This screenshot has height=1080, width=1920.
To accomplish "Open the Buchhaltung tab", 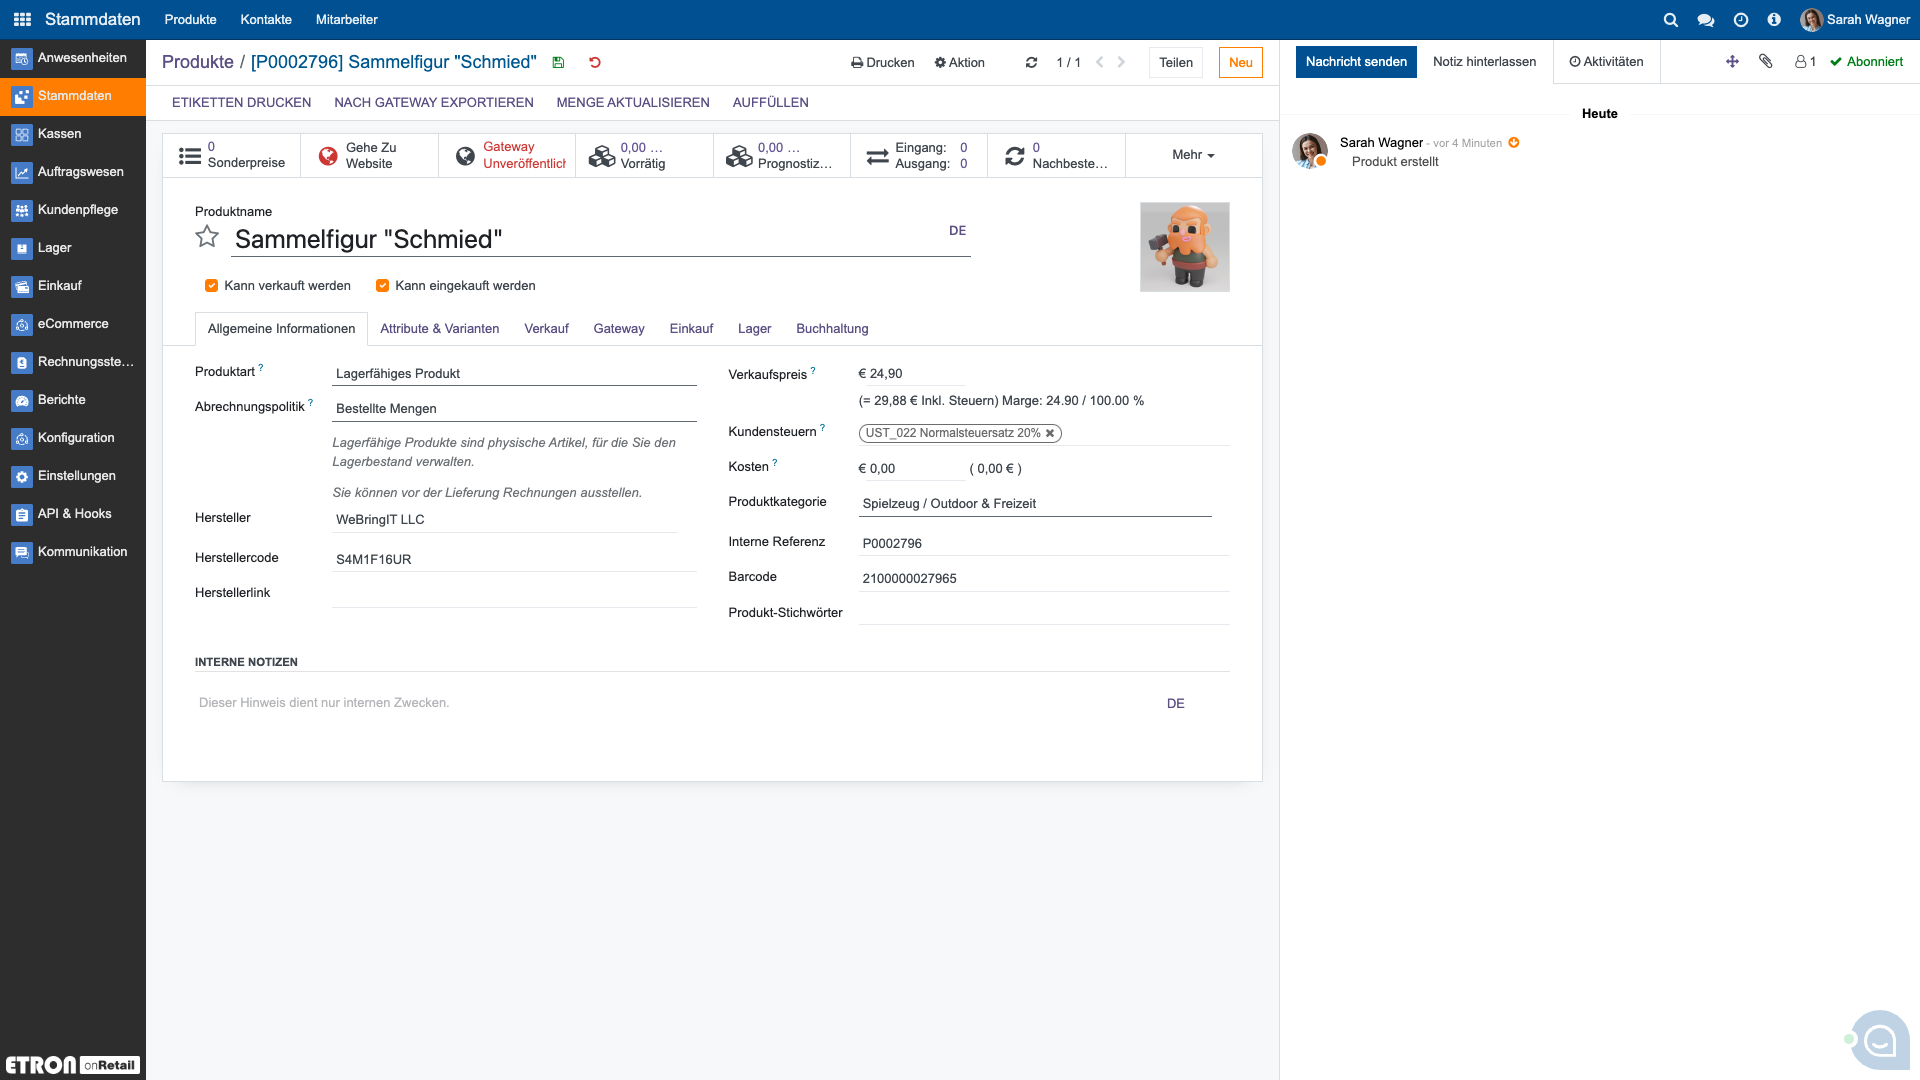I will 832,328.
